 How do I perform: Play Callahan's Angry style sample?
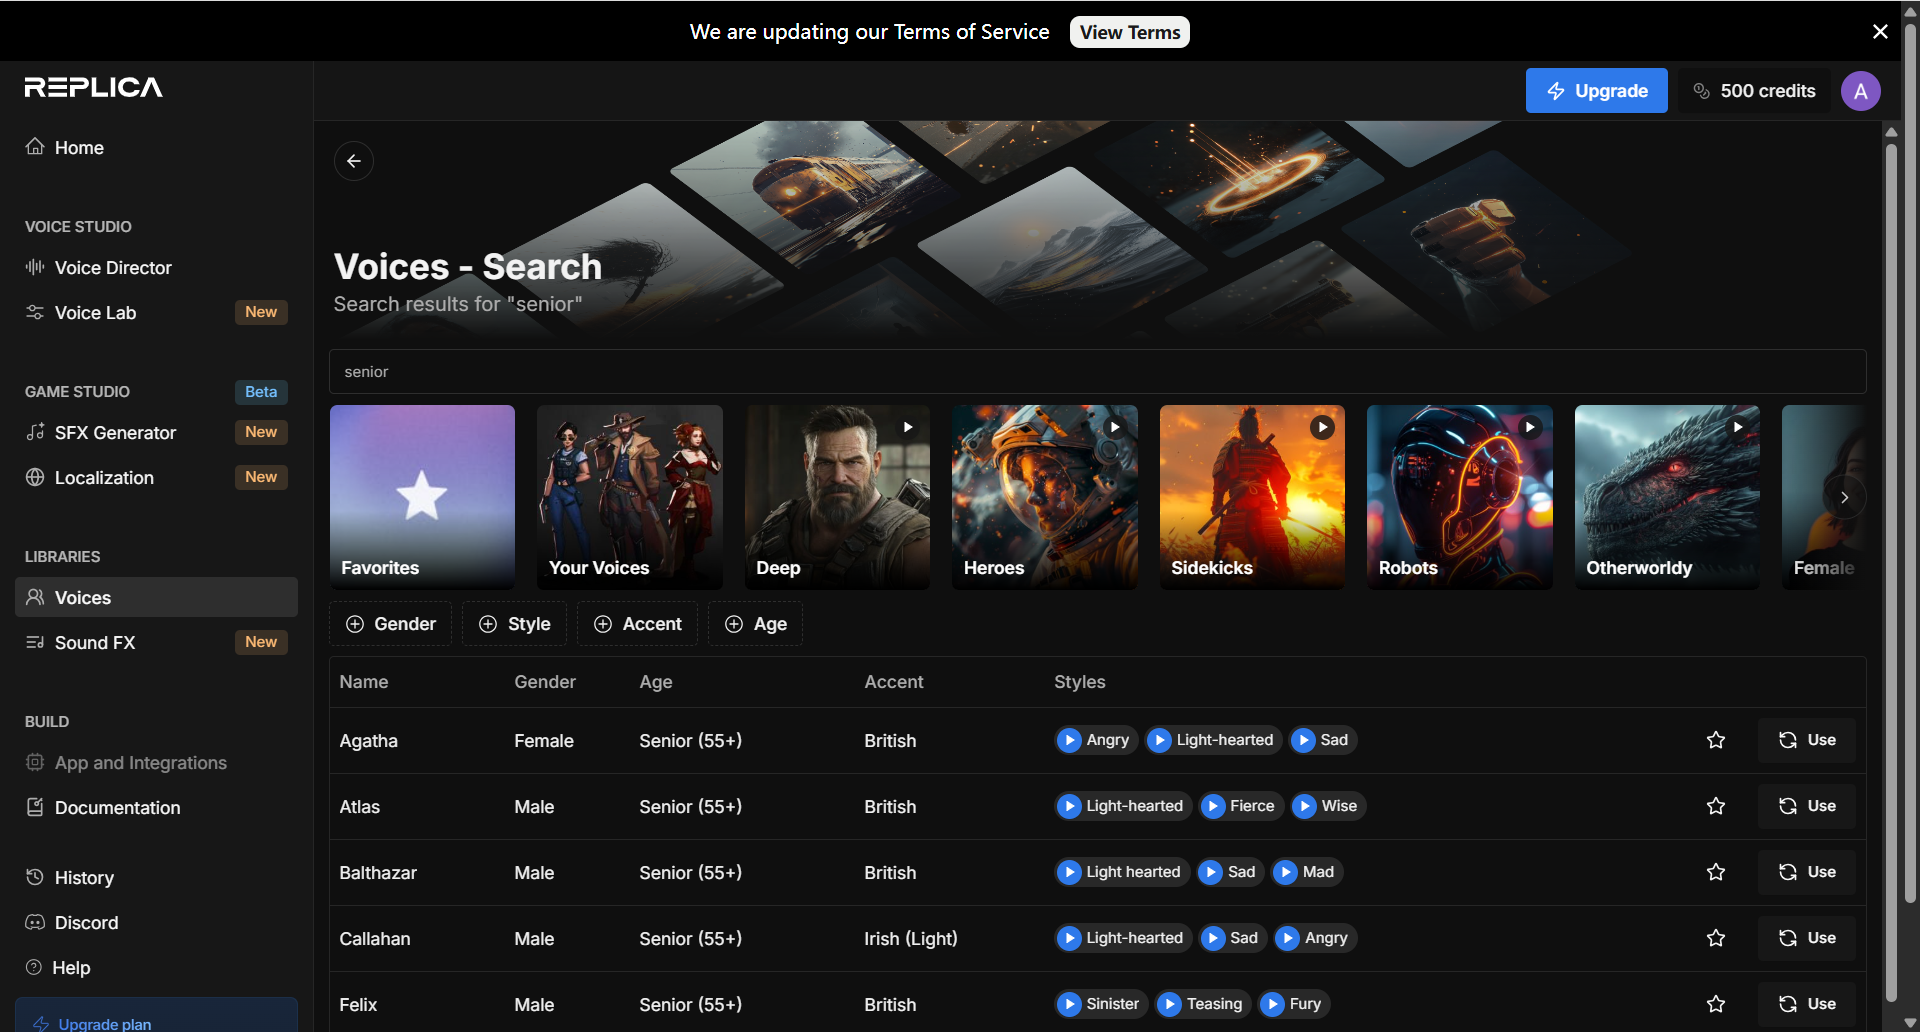pos(1288,938)
